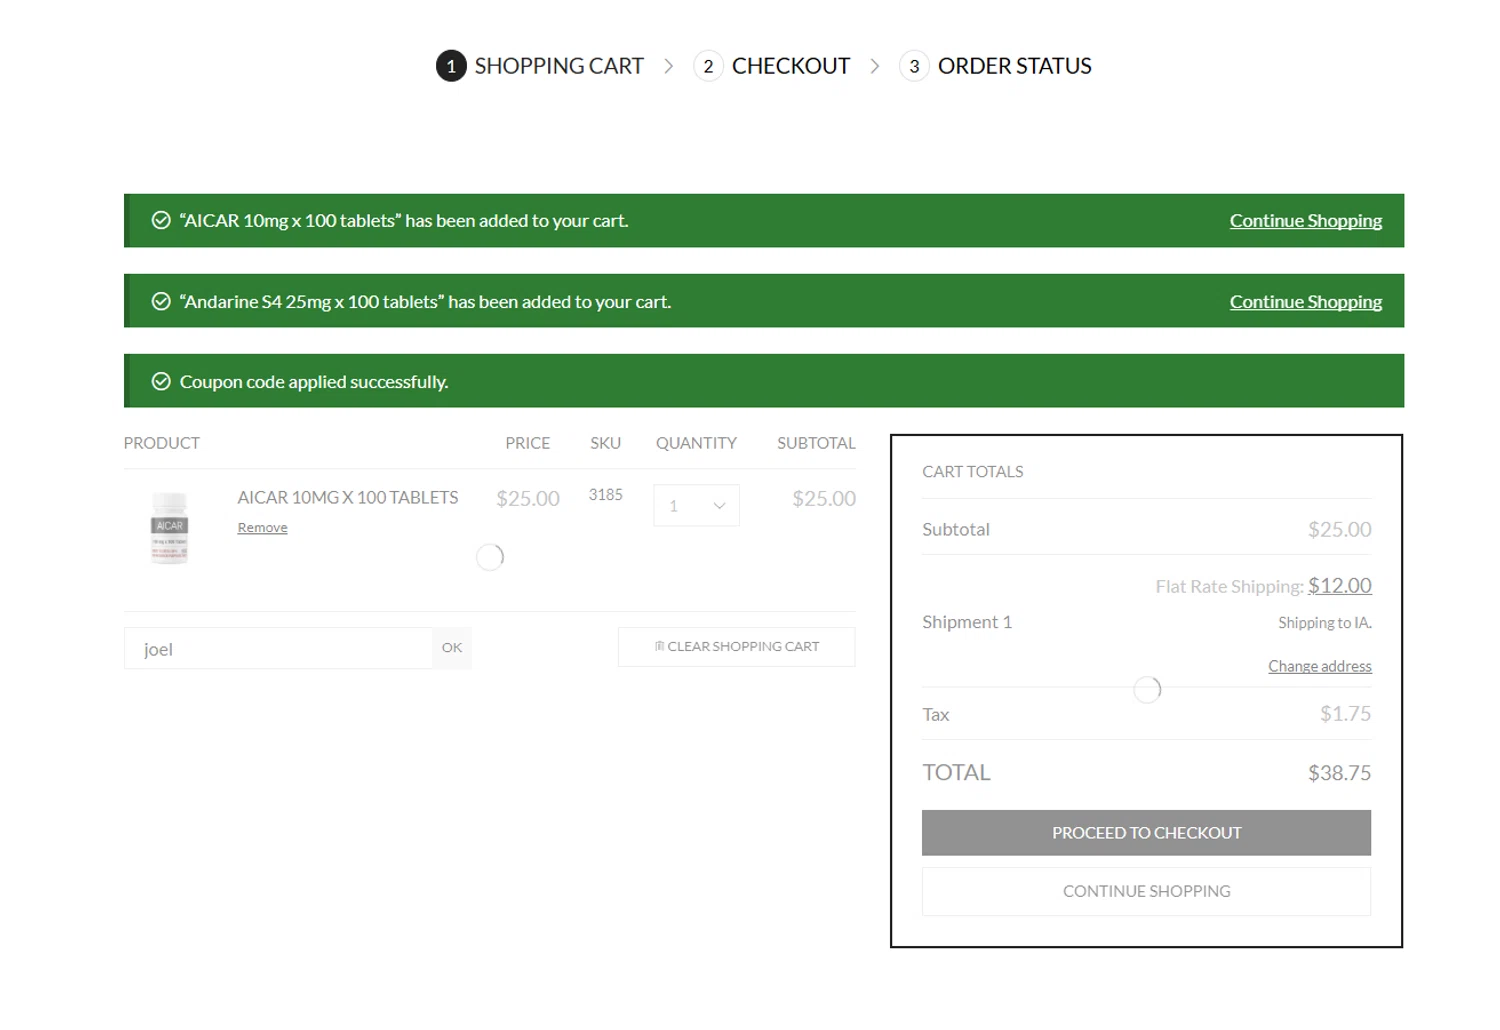Click Continue Shopping link in Andarine notice
1500x1030 pixels.
[1306, 302]
